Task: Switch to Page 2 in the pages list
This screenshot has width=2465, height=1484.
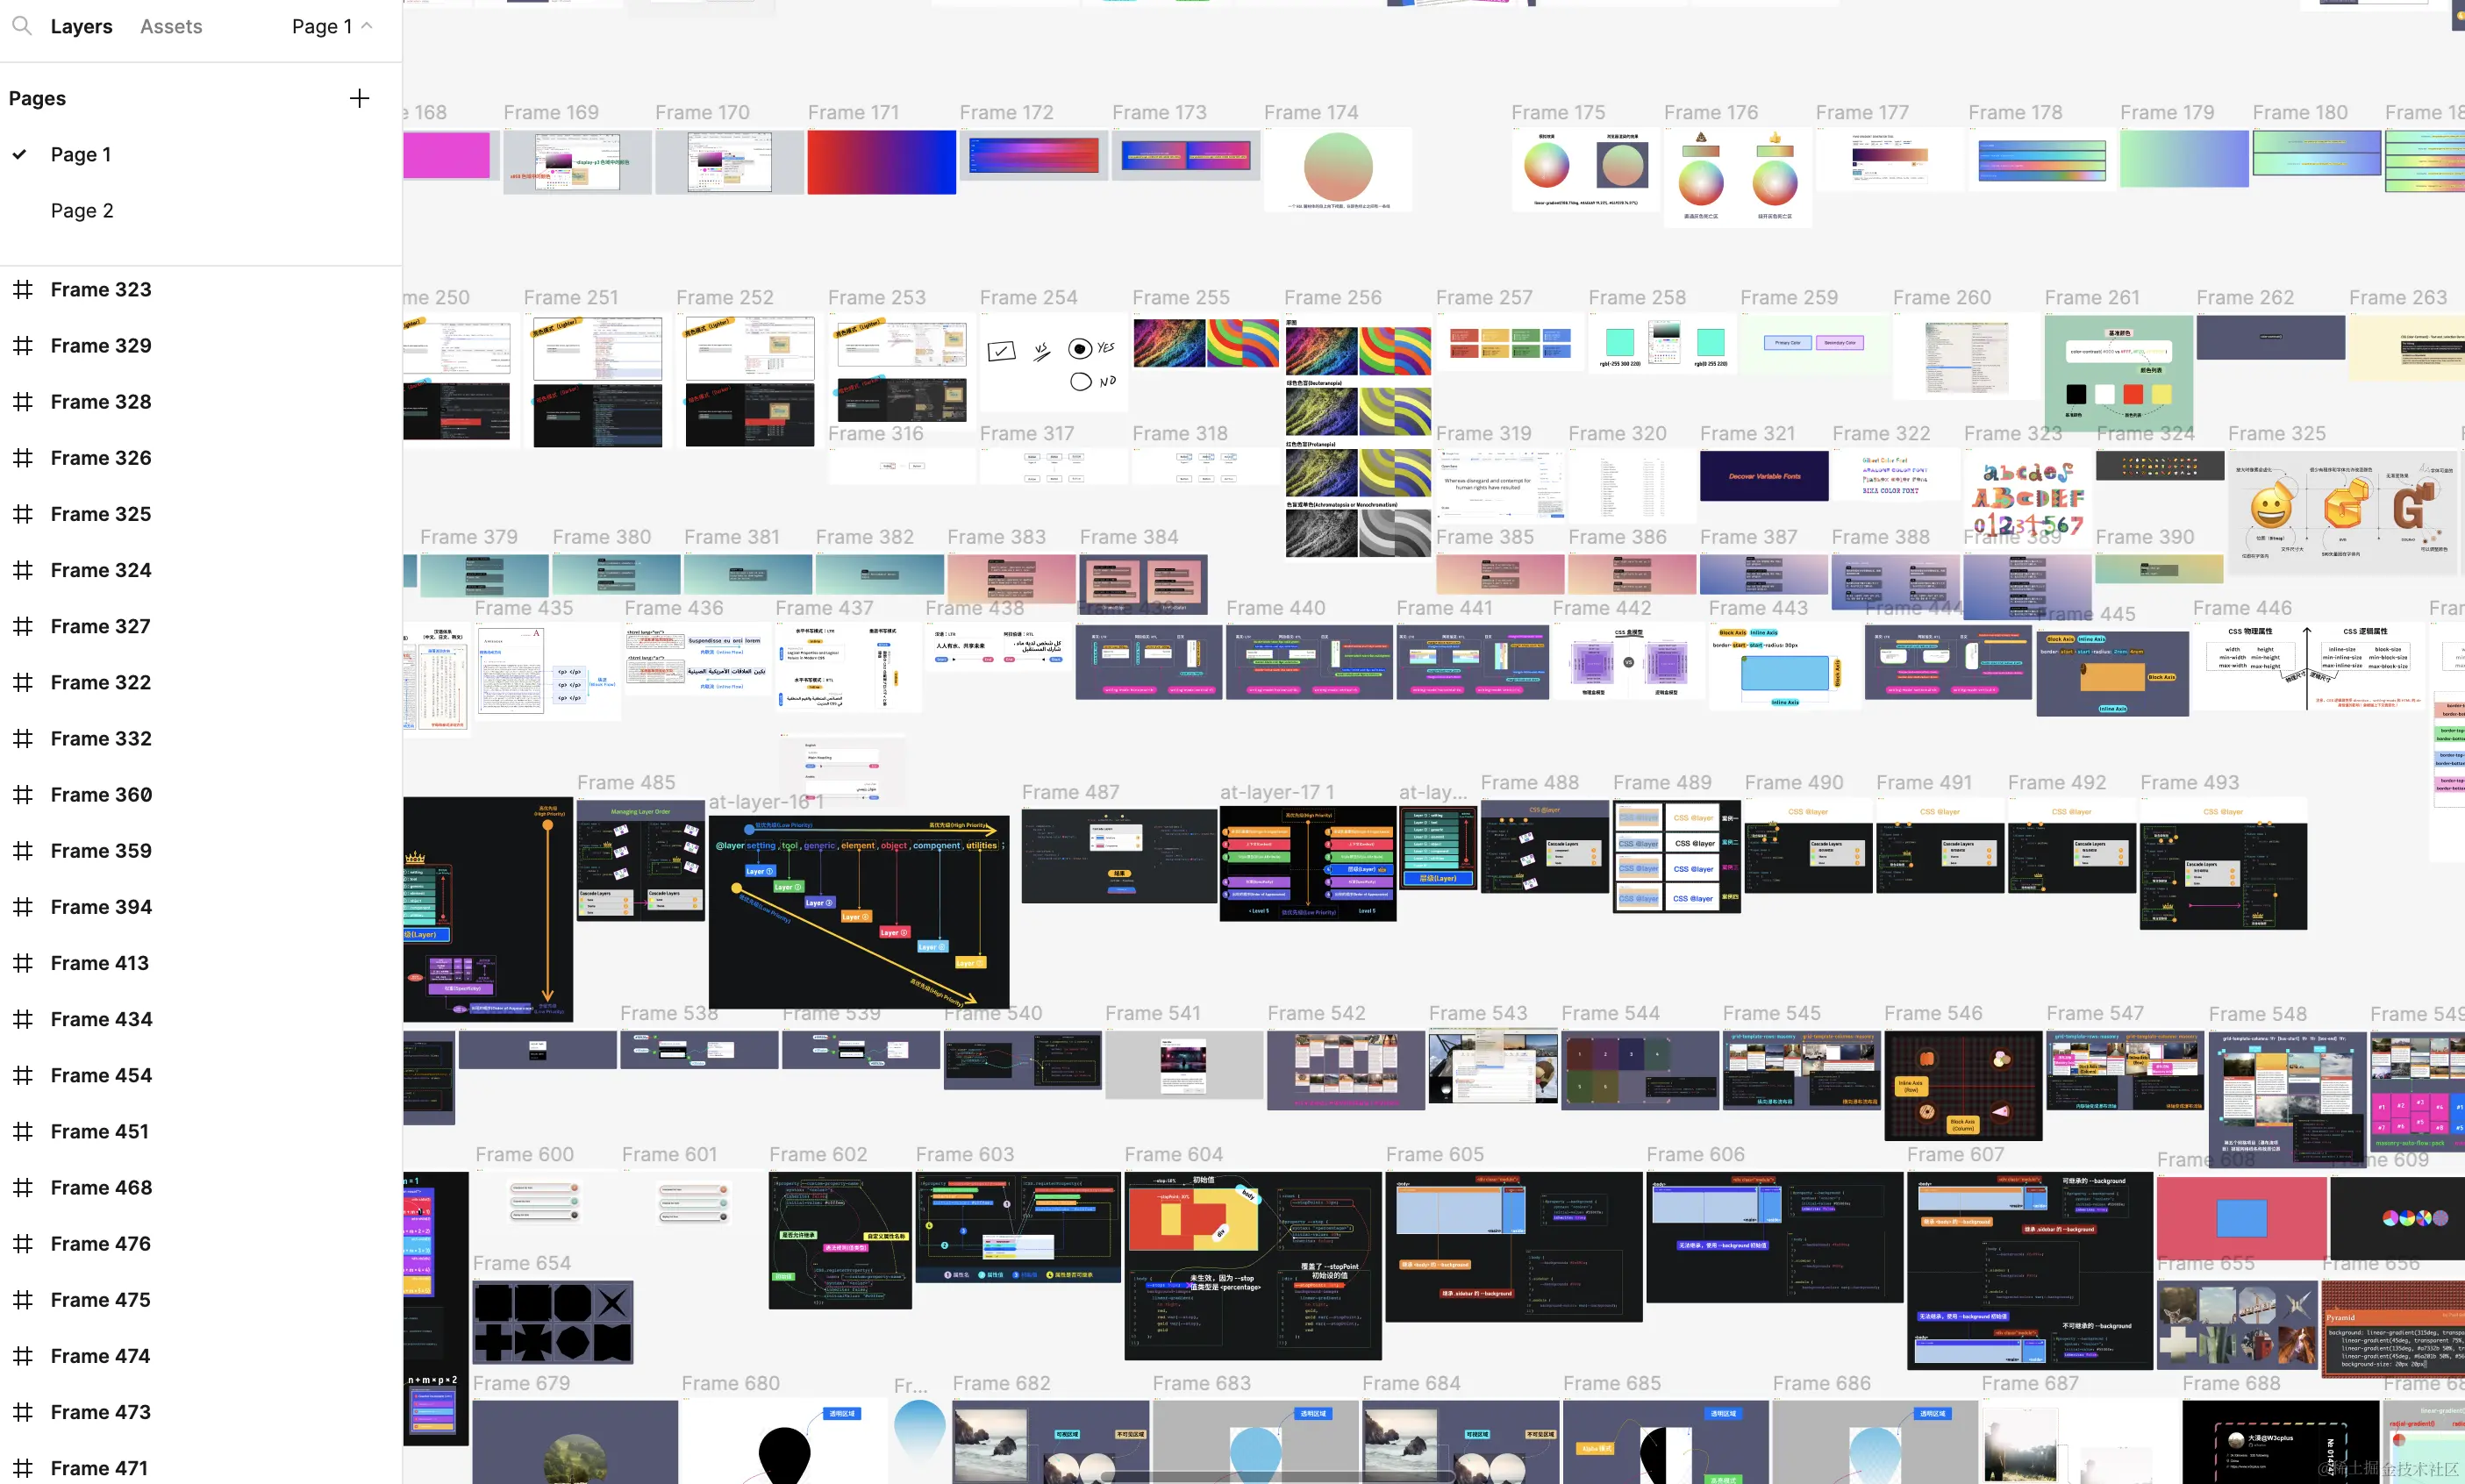Action: coord(82,211)
